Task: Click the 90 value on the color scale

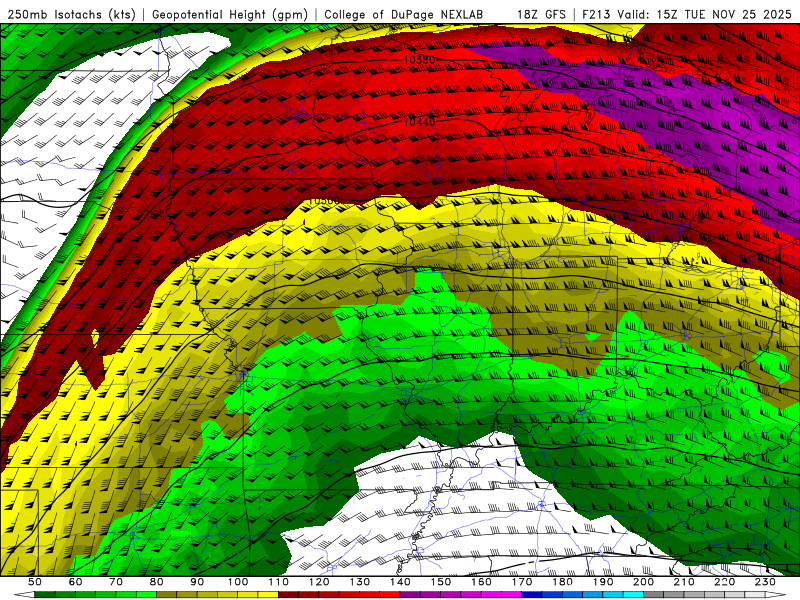Action: click(x=197, y=582)
